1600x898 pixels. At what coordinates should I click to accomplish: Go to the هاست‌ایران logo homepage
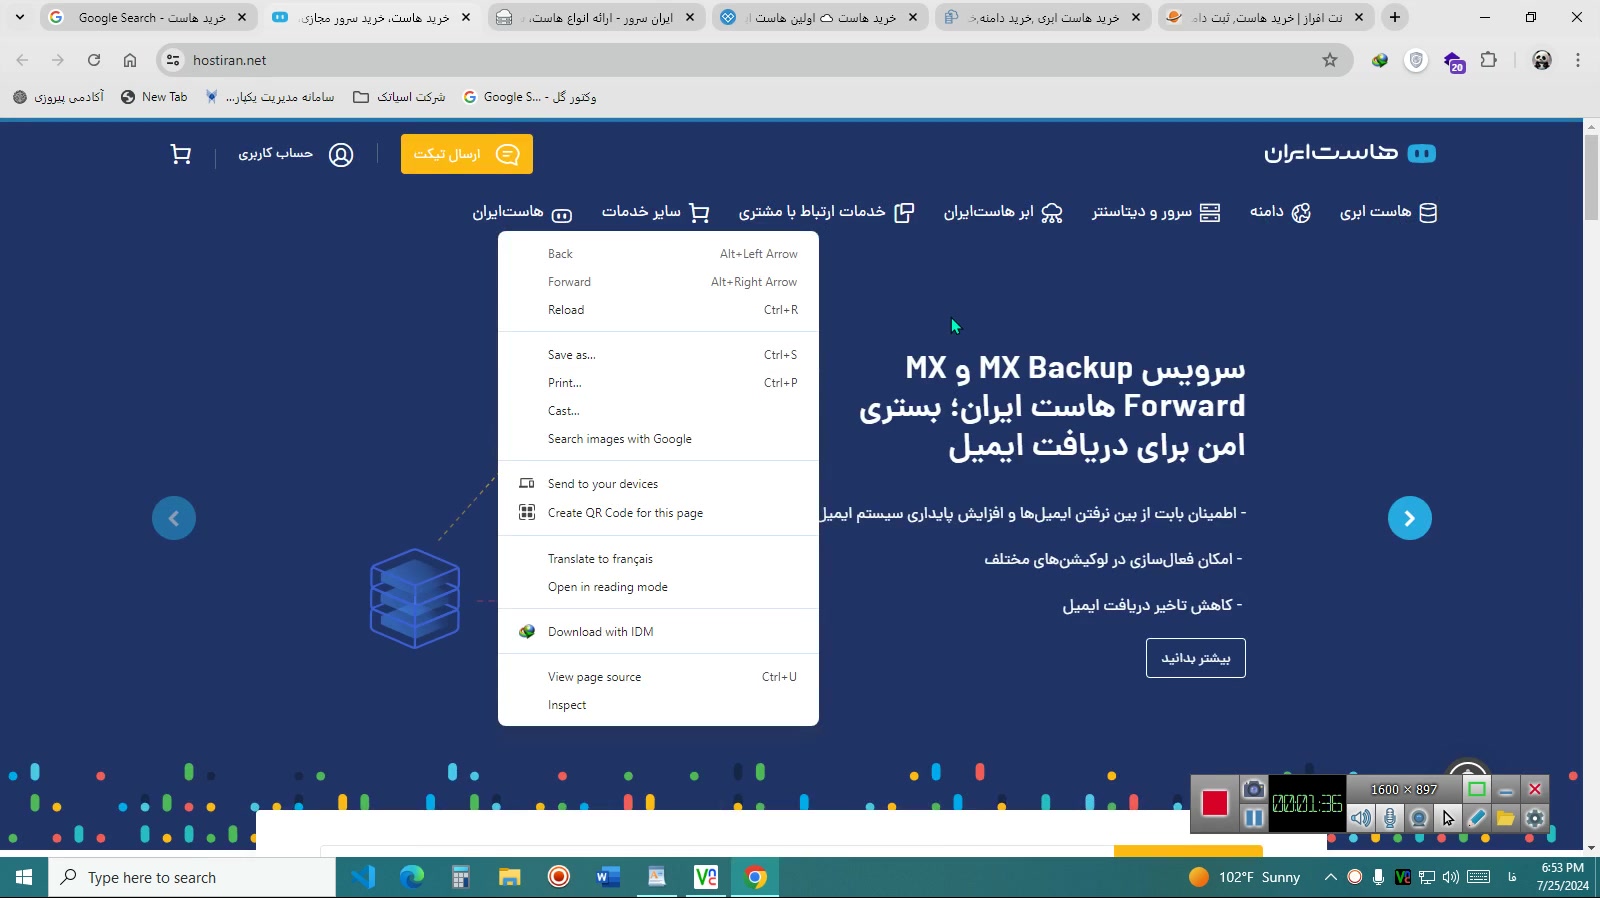1350,153
